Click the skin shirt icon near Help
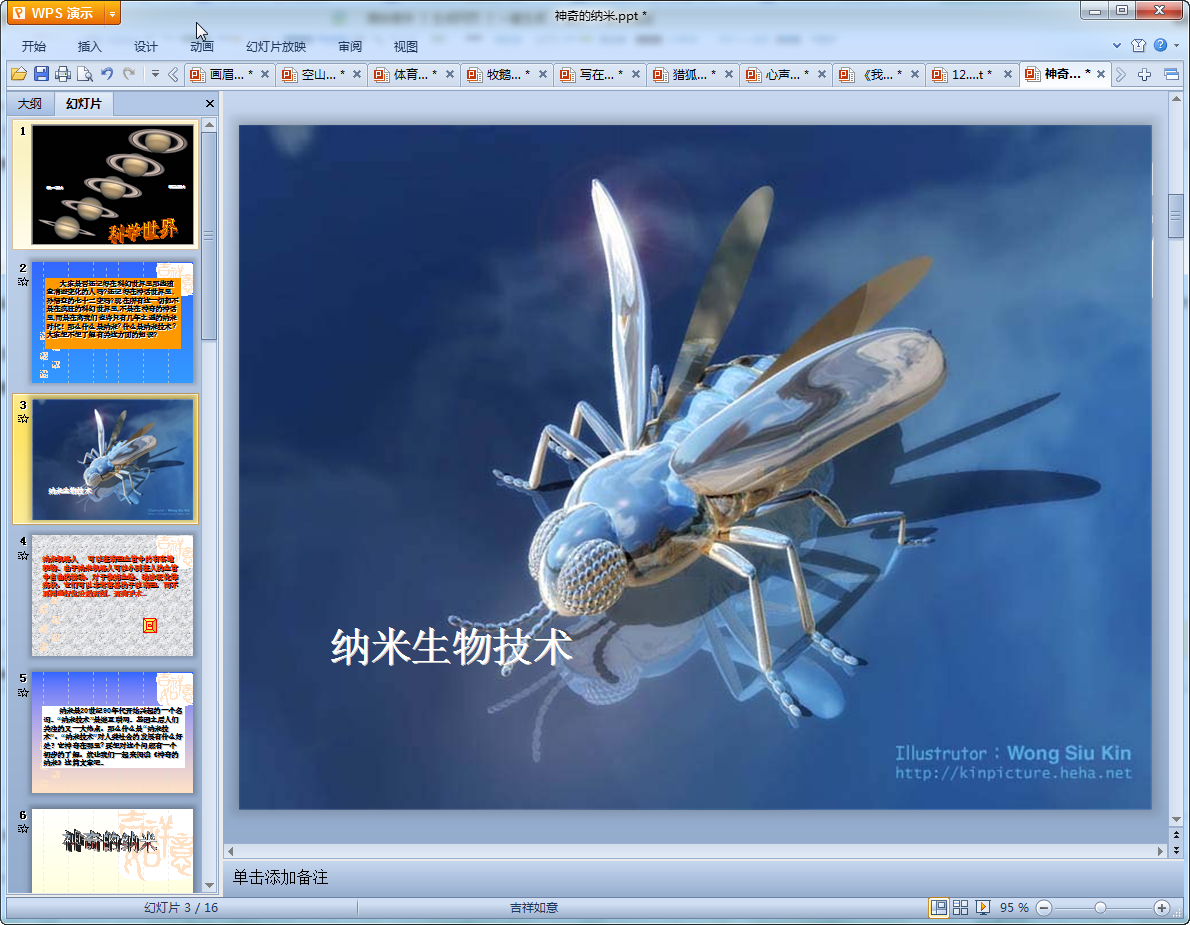The image size is (1190, 925). (x=1138, y=46)
